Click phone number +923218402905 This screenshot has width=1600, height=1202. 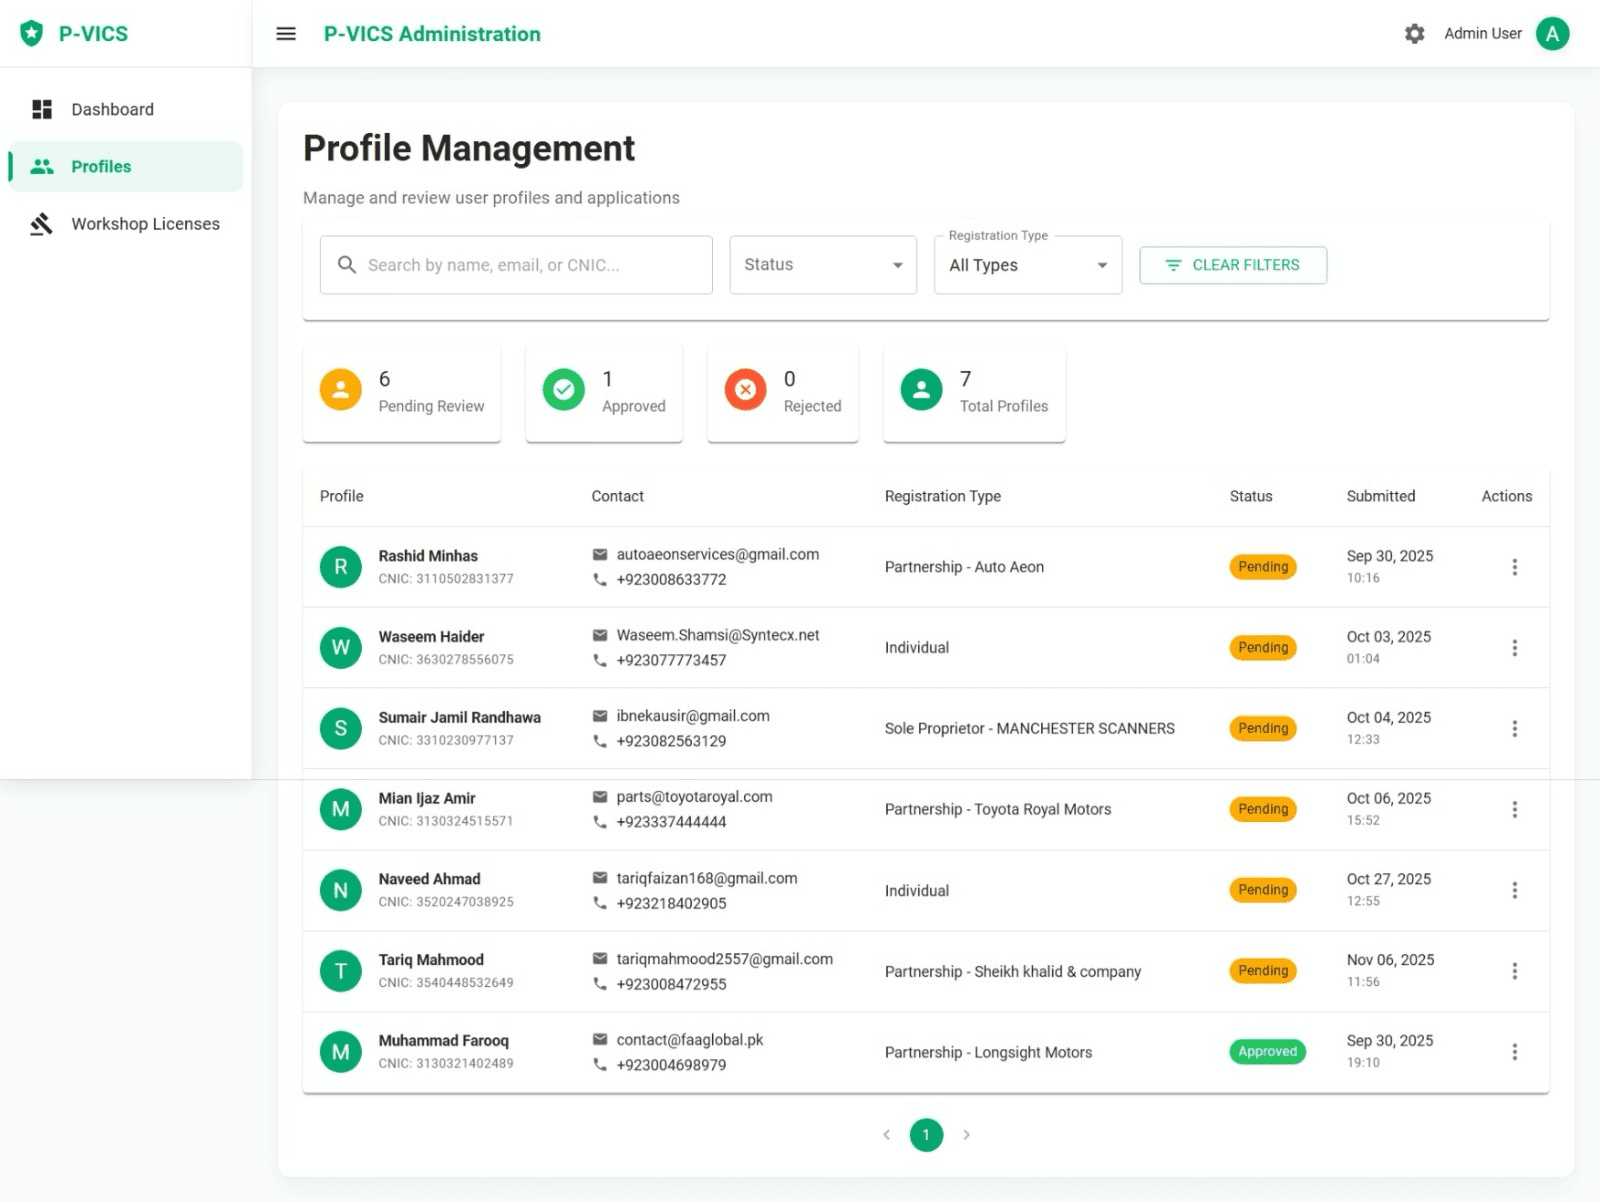point(672,904)
